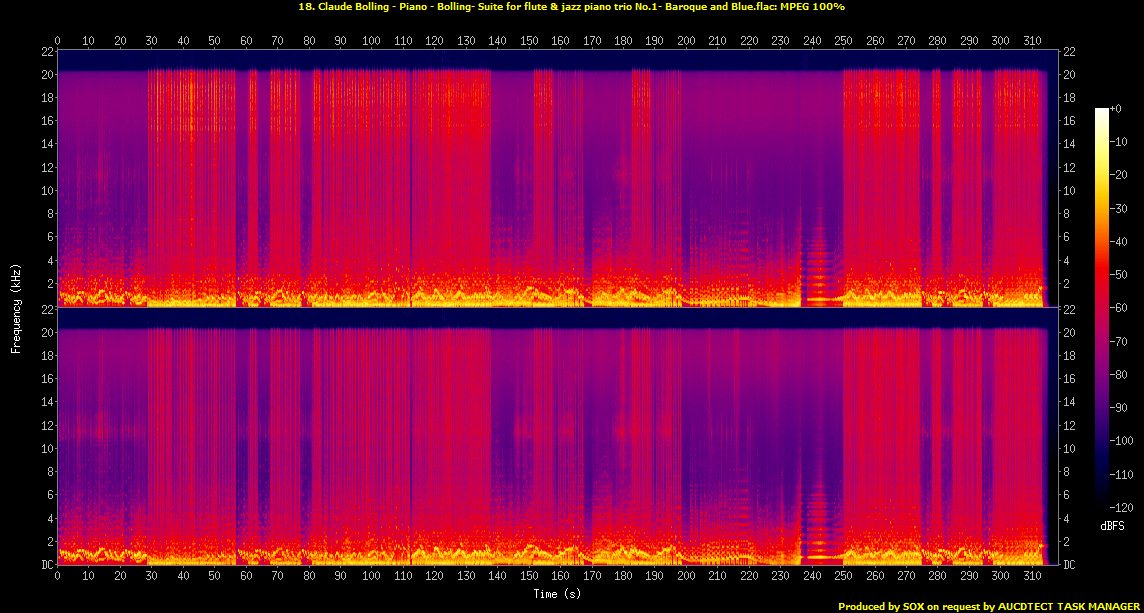Viewport: 1144px width, 613px height.
Task: Click the 150 second tick on bottom time axis
Action: click(x=528, y=577)
